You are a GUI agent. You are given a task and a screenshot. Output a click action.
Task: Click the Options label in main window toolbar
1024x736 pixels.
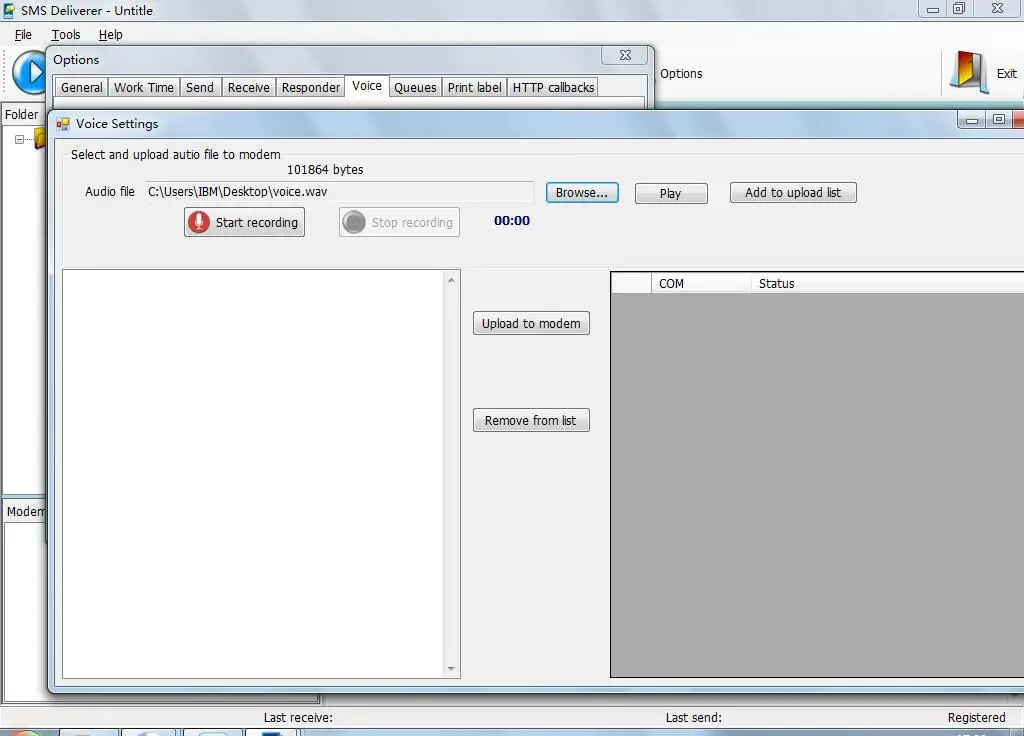pos(681,74)
